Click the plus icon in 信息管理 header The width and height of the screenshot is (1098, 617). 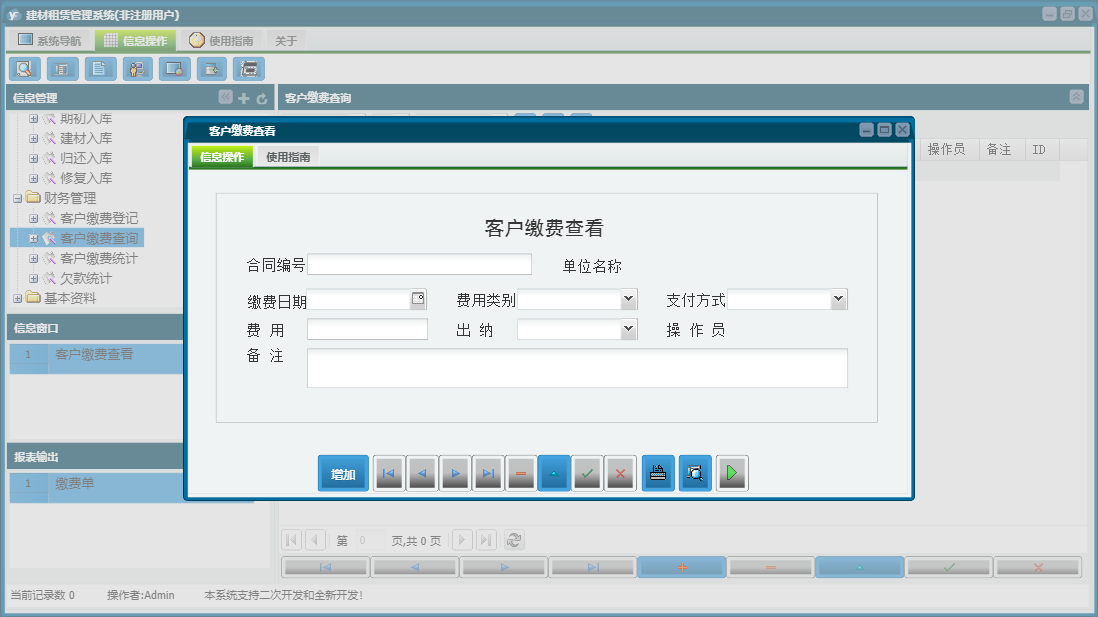pyautogui.click(x=244, y=99)
